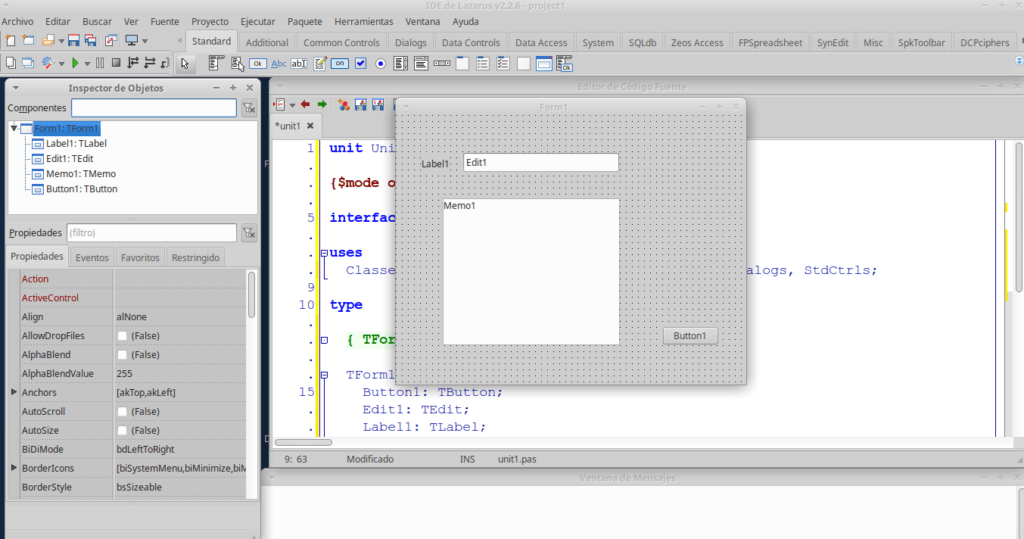Toggle AllowDropFiles checkbox
This screenshot has width=1024, height=539.
121,336
